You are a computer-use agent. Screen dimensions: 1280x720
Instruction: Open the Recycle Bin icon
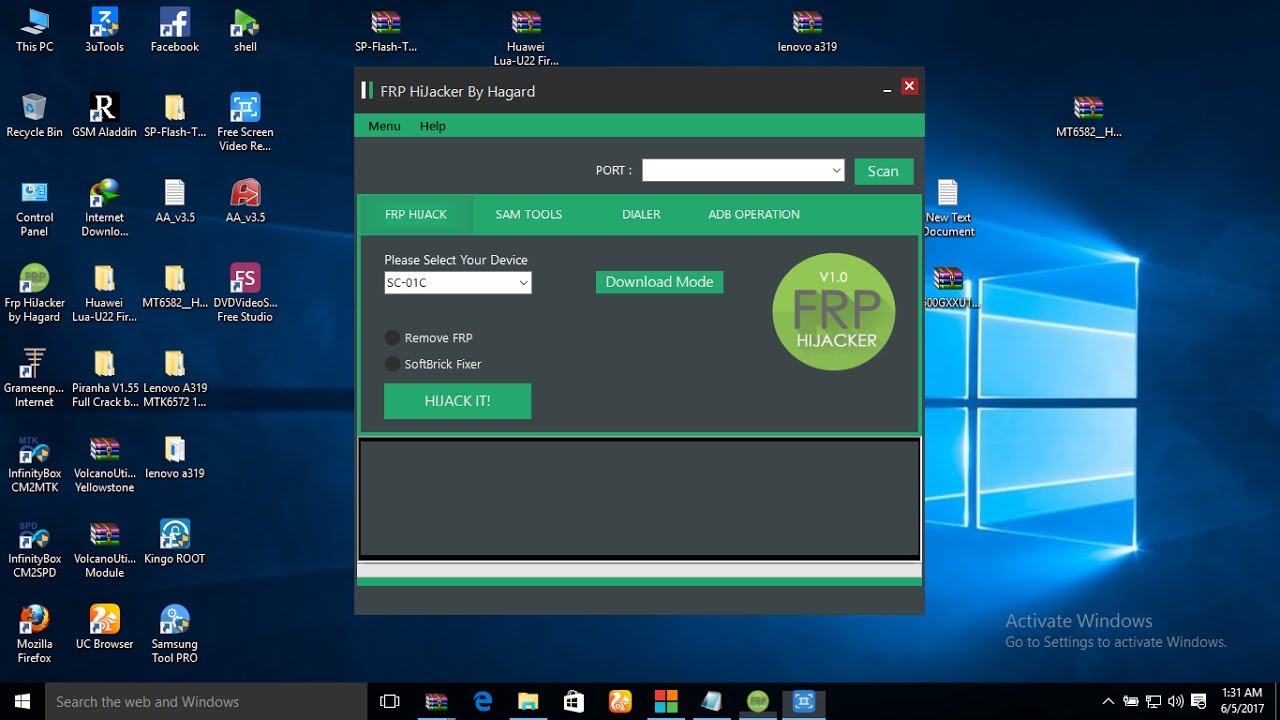[34, 115]
